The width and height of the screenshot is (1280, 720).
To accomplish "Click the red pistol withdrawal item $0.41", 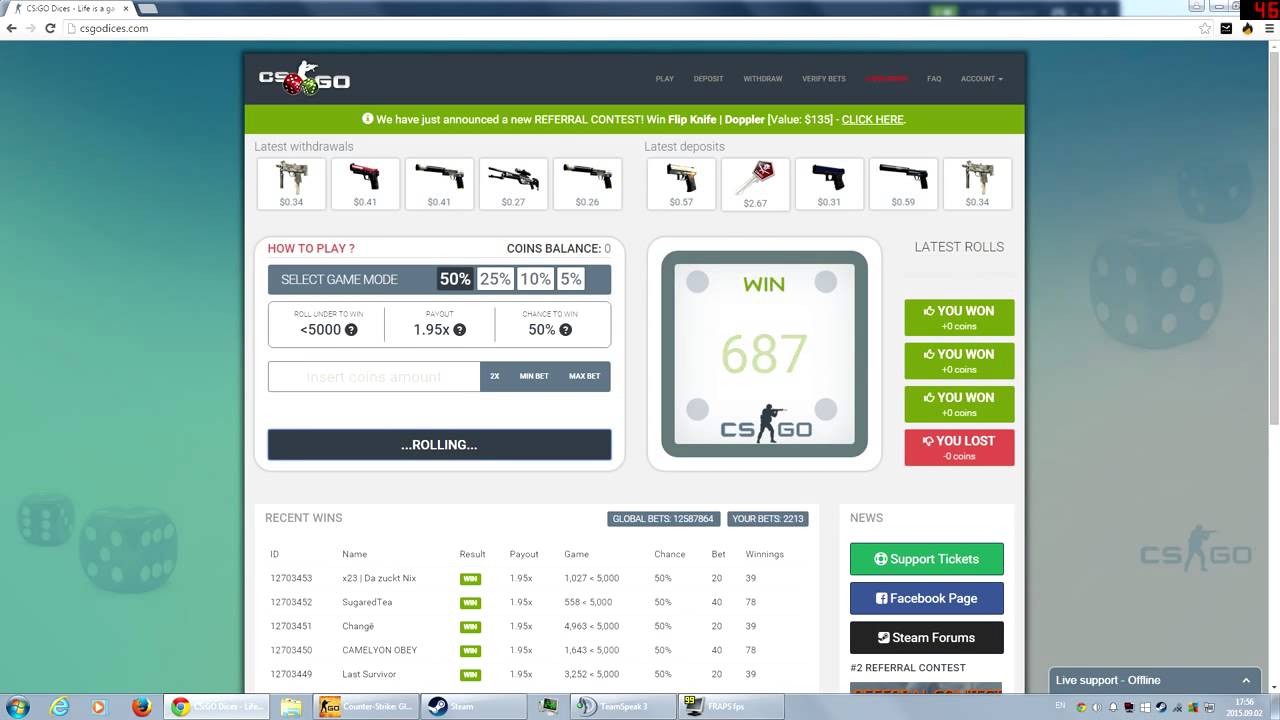I will pos(365,184).
